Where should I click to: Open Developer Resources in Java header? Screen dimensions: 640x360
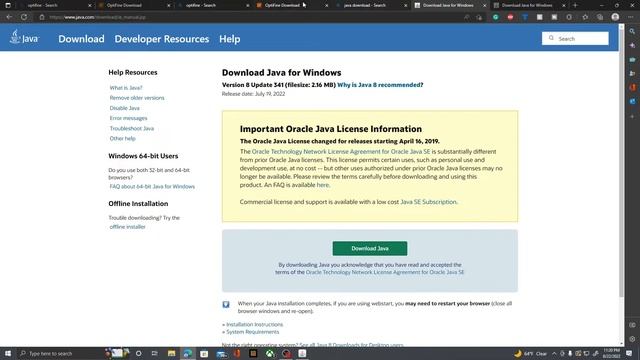pos(162,39)
